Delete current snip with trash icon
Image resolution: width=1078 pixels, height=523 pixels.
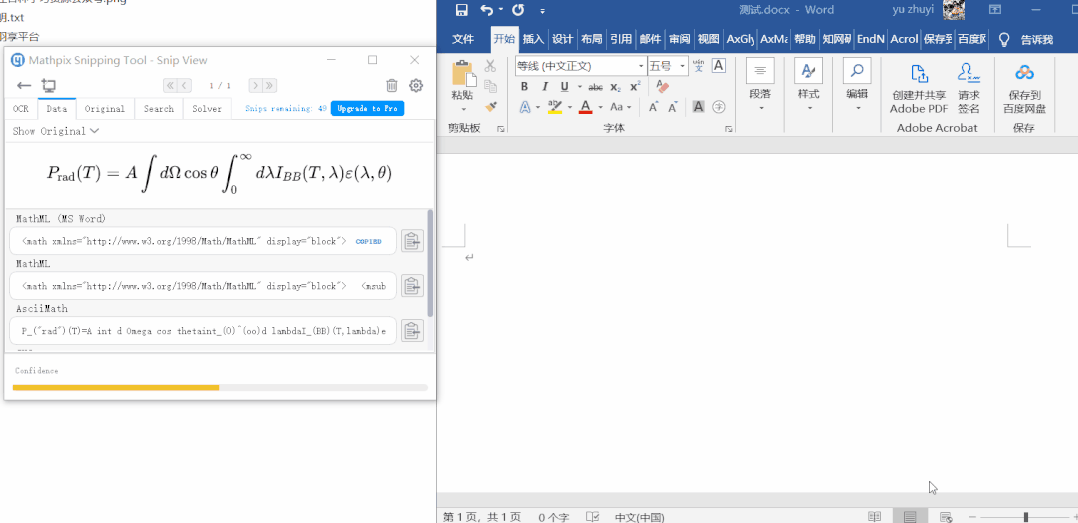392,86
